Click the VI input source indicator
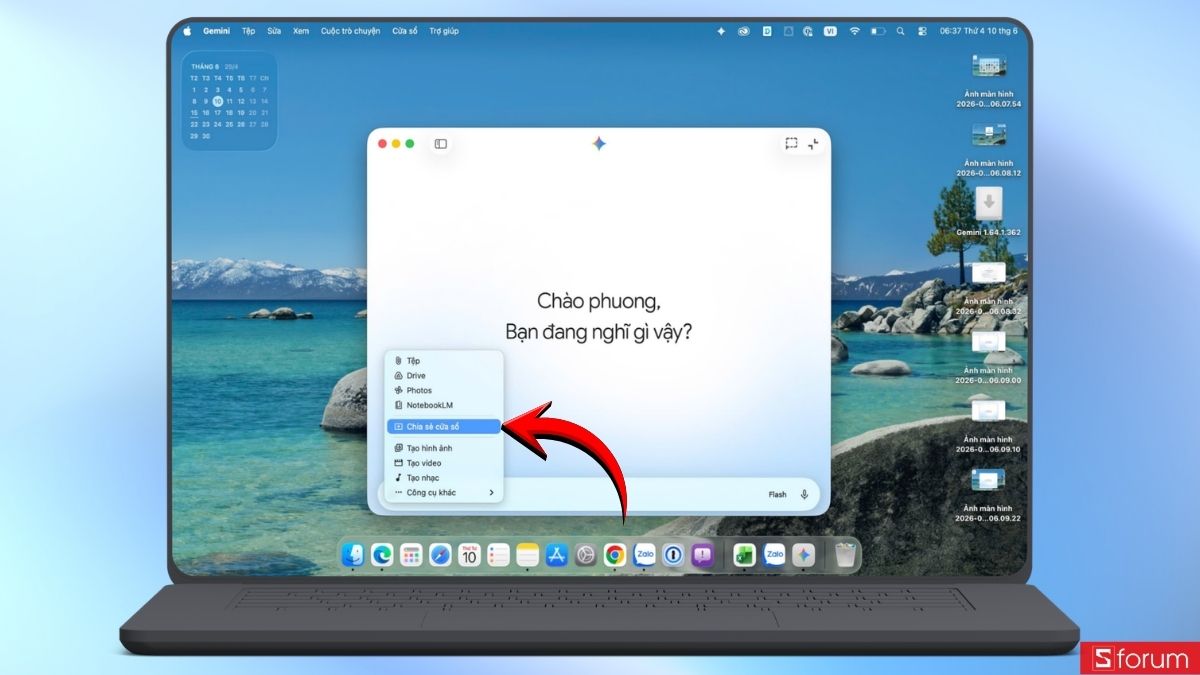The height and width of the screenshot is (675, 1200). coord(830,31)
